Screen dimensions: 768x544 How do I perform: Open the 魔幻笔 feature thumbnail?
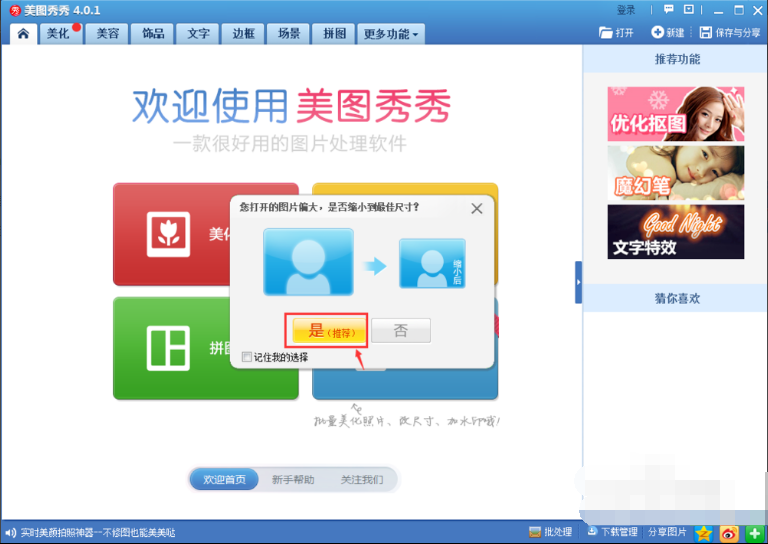(676, 173)
